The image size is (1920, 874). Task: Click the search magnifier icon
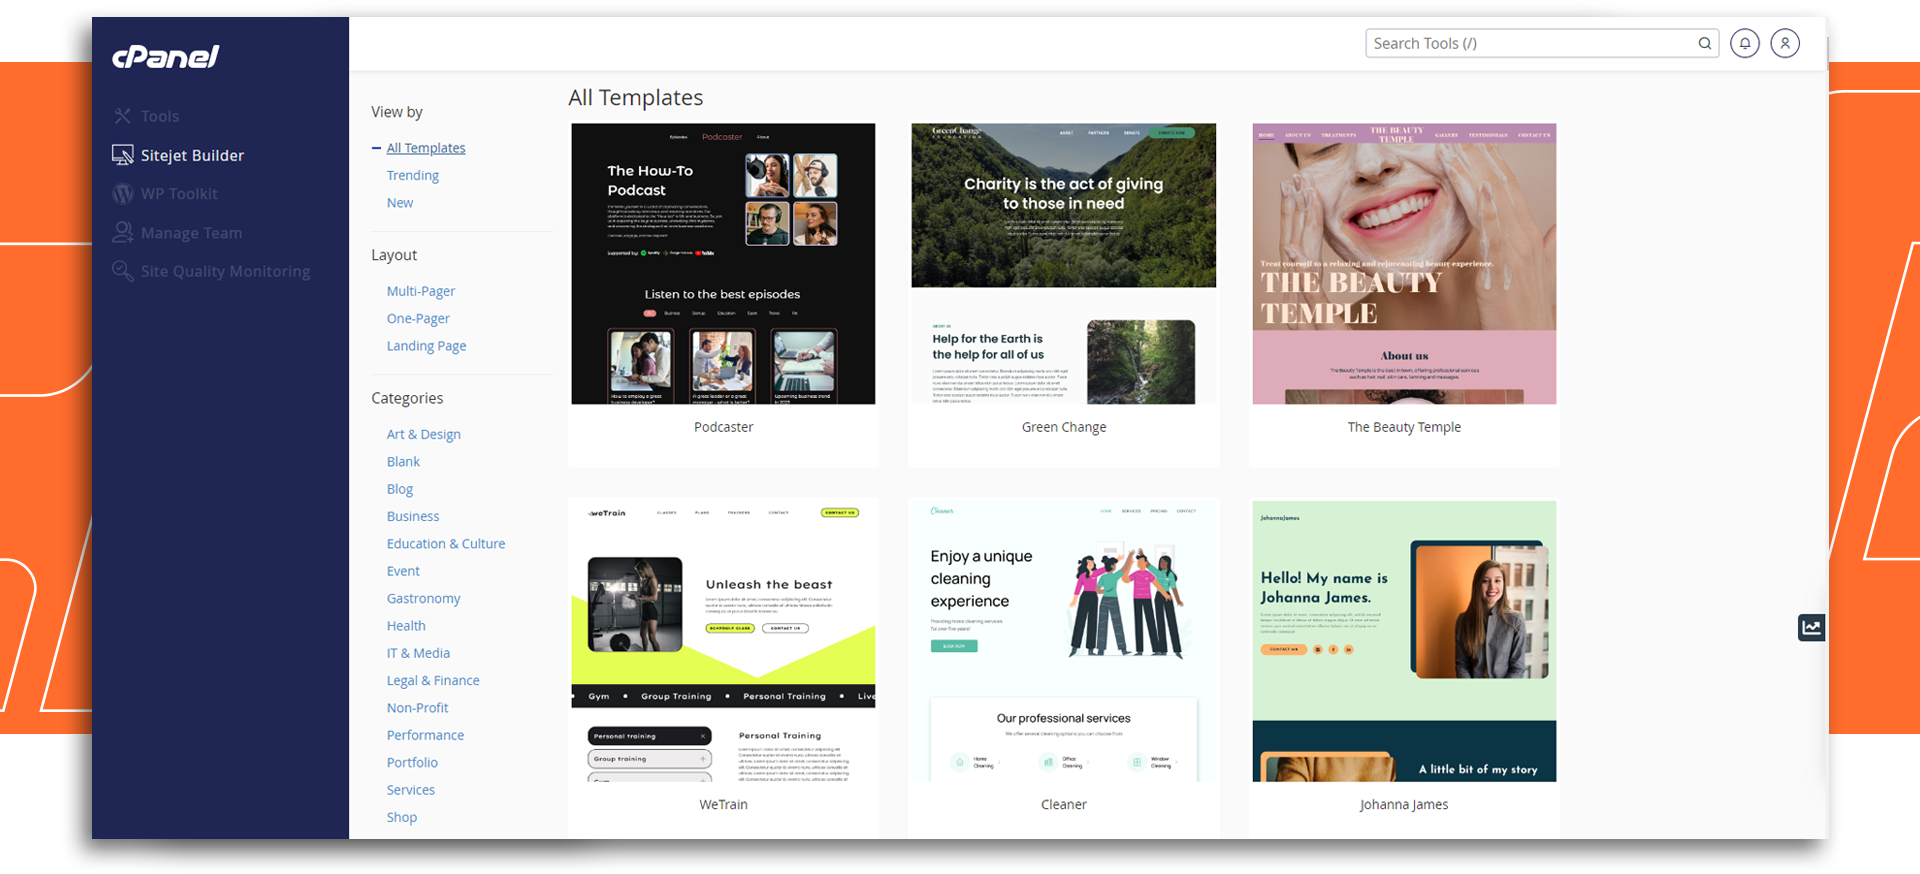[1704, 43]
